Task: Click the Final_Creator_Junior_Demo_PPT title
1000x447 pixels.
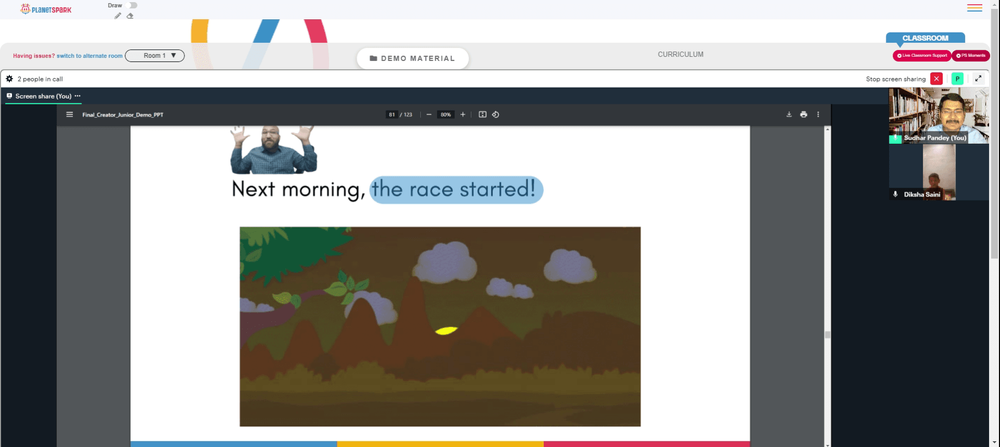Action: click(x=123, y=115)
